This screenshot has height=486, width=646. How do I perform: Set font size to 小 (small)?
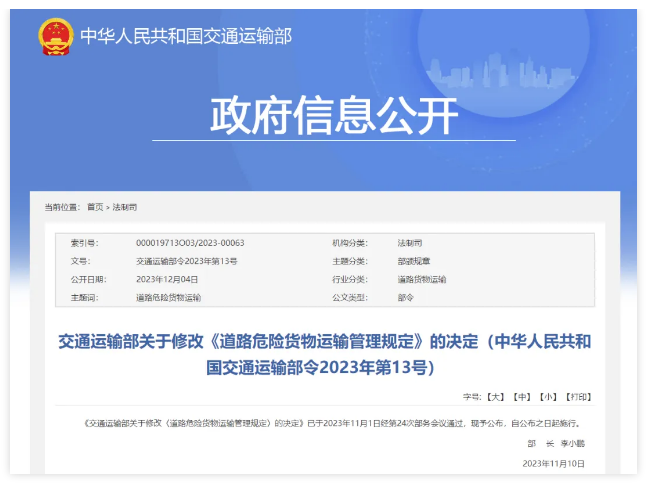pos(549,397)
